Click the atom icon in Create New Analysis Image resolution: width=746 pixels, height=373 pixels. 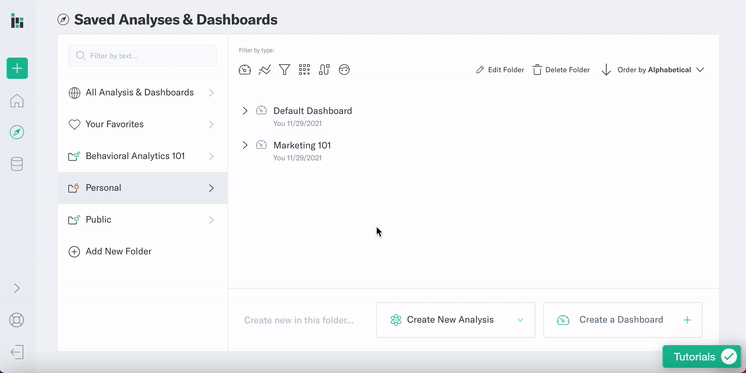point(396,320)
